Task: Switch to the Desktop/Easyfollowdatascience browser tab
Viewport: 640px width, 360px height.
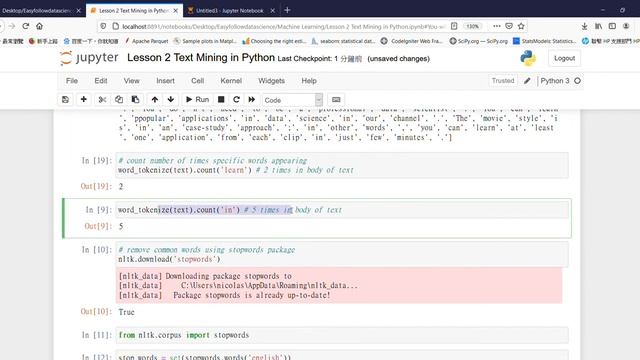Action: pyautogui.click(x=37, y=11)
